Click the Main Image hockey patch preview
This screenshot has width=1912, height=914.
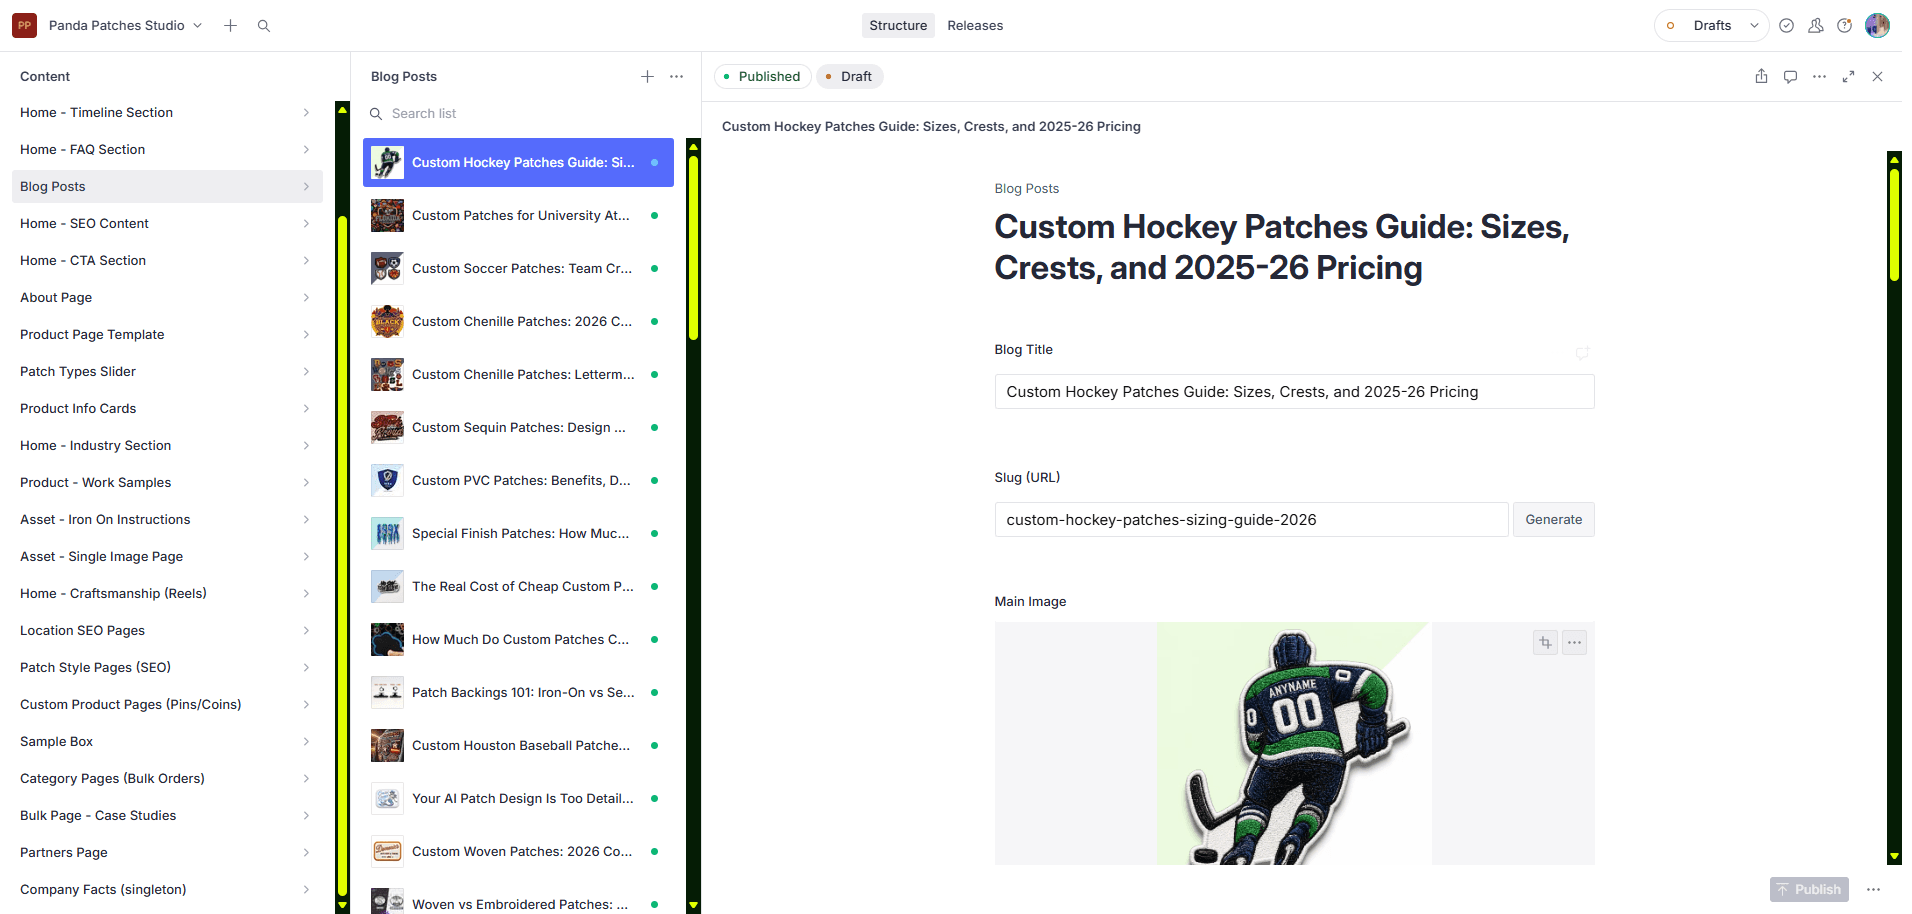click(x=1294, y=743)
